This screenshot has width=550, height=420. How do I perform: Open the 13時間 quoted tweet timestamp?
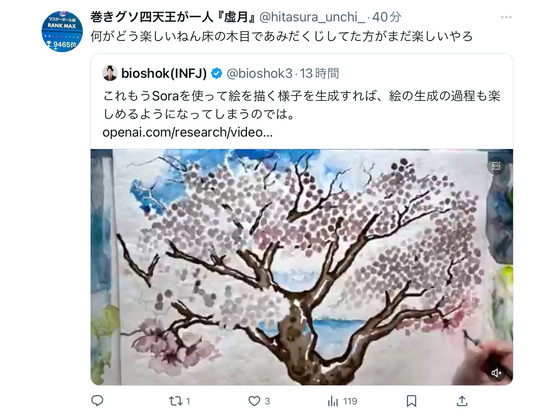[320, 73]
